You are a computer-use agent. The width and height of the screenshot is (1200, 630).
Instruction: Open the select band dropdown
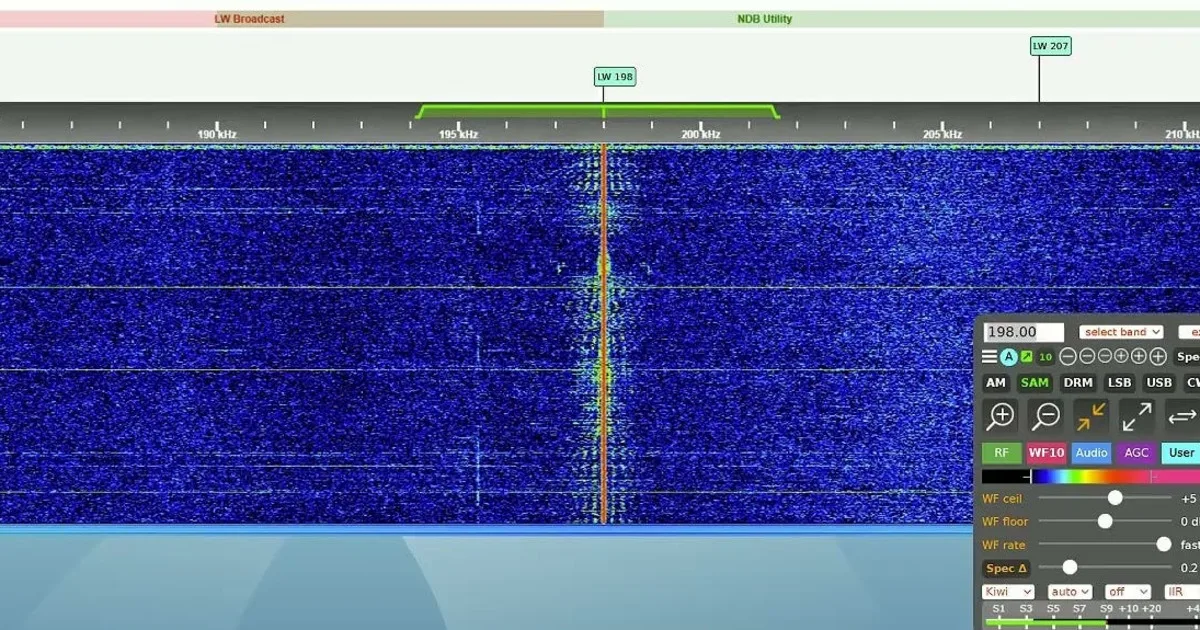tap(1121, 332)
